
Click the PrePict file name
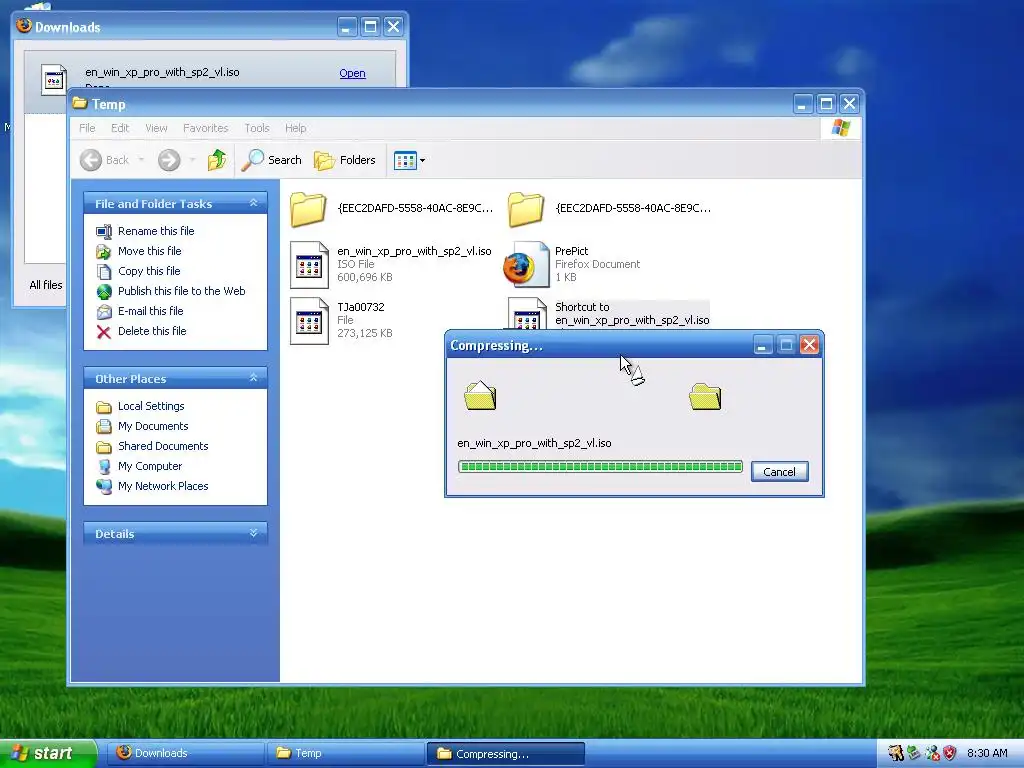pos(571,251)
